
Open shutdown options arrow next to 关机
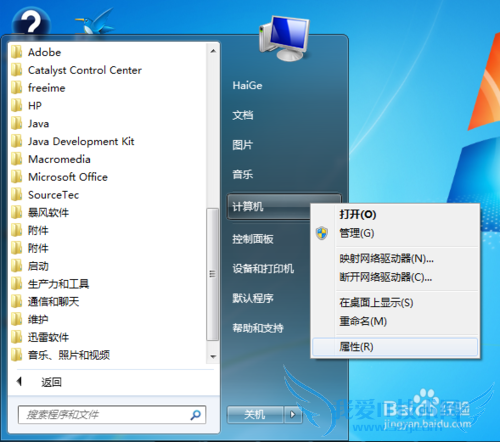click(x=293, y=415)
